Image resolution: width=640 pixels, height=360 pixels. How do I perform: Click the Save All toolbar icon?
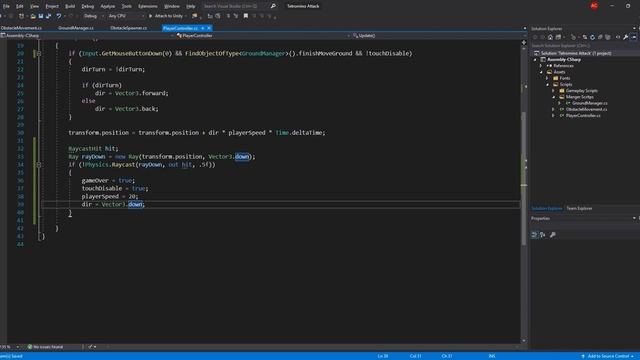coord(49,16)
